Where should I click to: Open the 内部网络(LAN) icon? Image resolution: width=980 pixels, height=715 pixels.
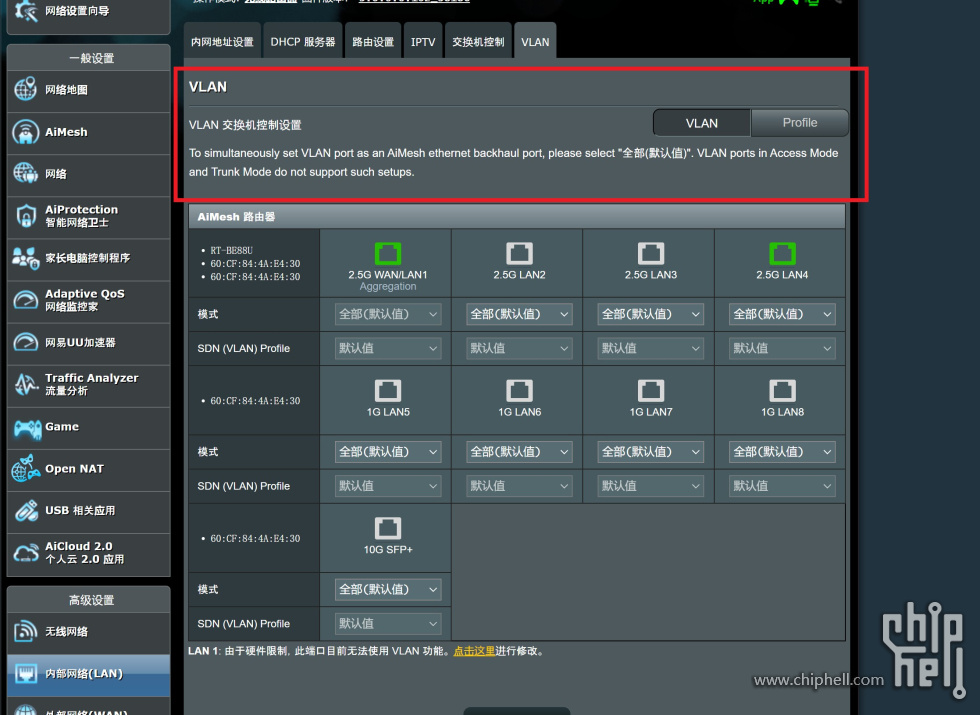(26, 674)
